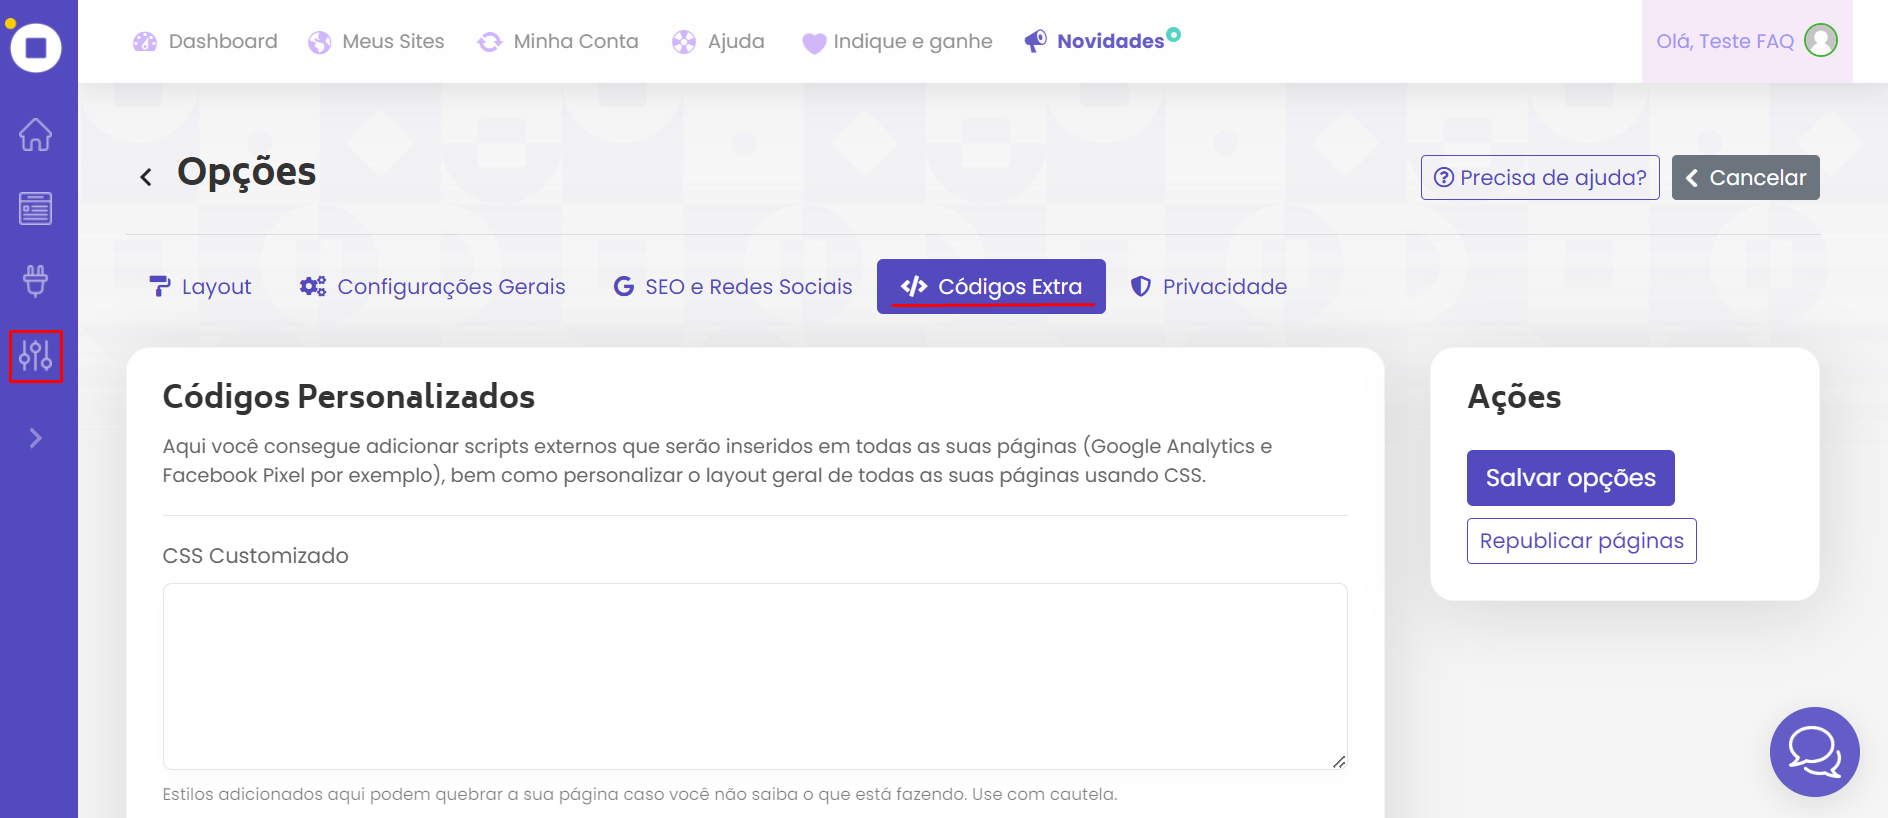The image size is (1888, 818).
Task: Click the user avatar icon
Action: (1821, 41)
